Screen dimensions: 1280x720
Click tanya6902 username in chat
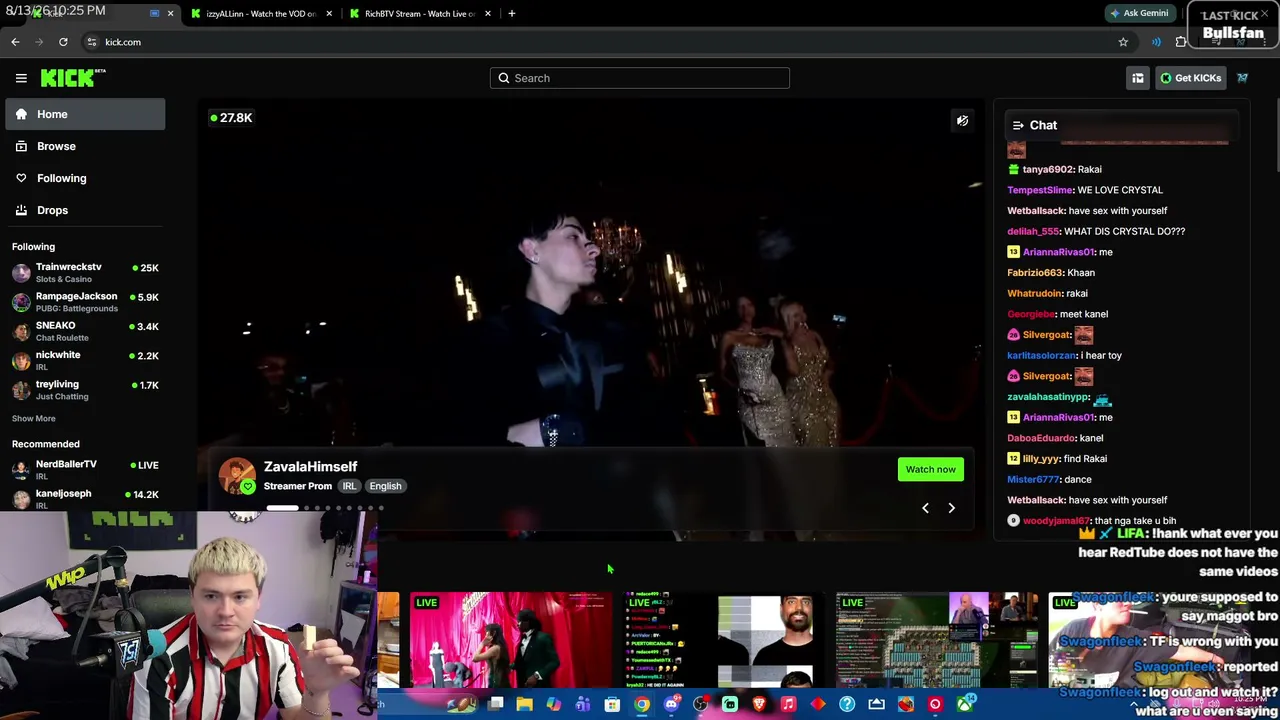point(1047,169)
